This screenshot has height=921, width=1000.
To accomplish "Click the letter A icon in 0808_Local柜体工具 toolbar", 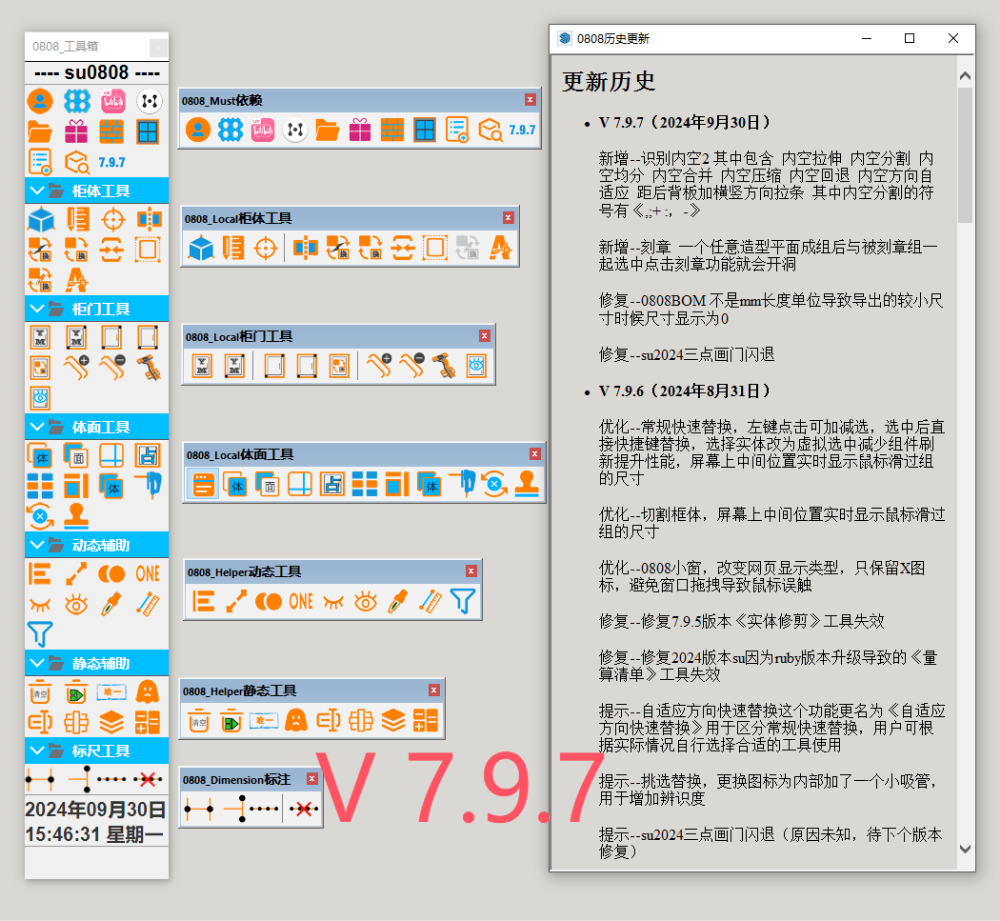I will 500,248.
